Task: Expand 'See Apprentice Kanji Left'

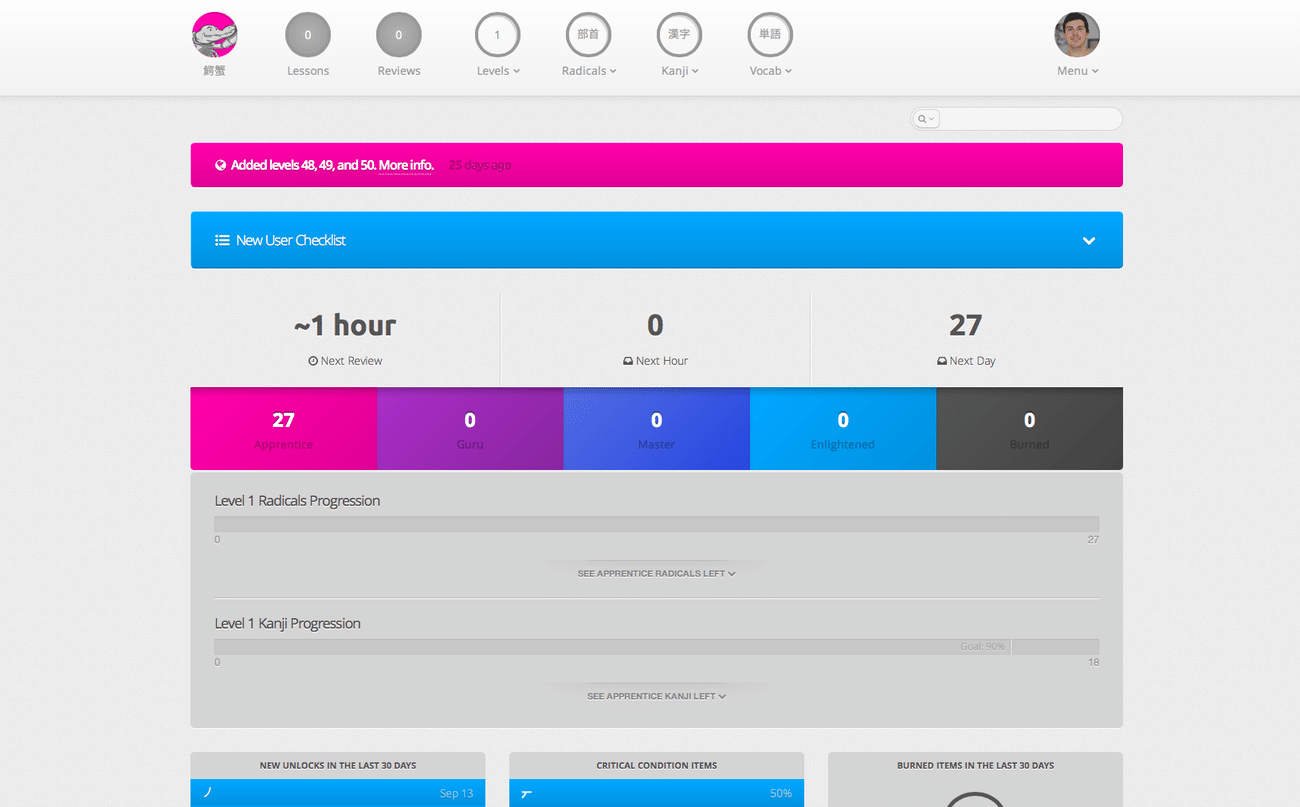Action: click(657, 696)
